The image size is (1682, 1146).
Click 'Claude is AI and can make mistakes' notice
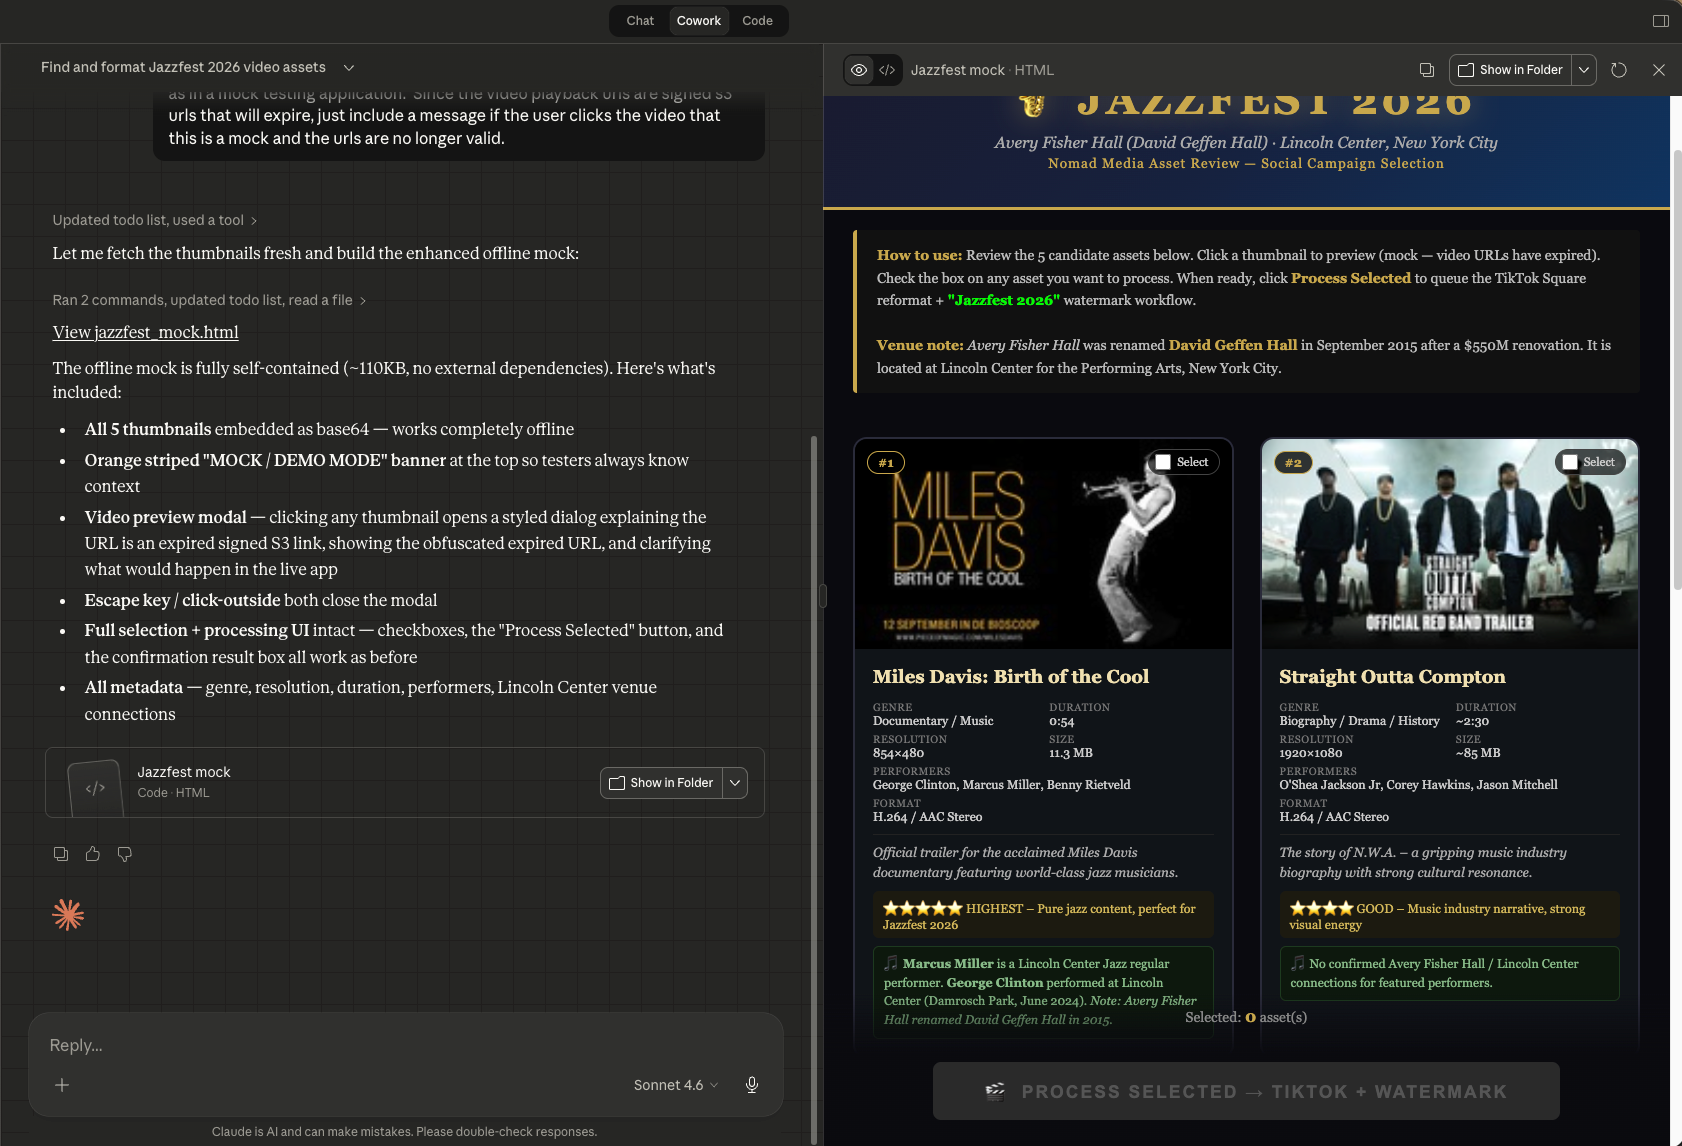pyautogui.click(x=404, y=1132)
